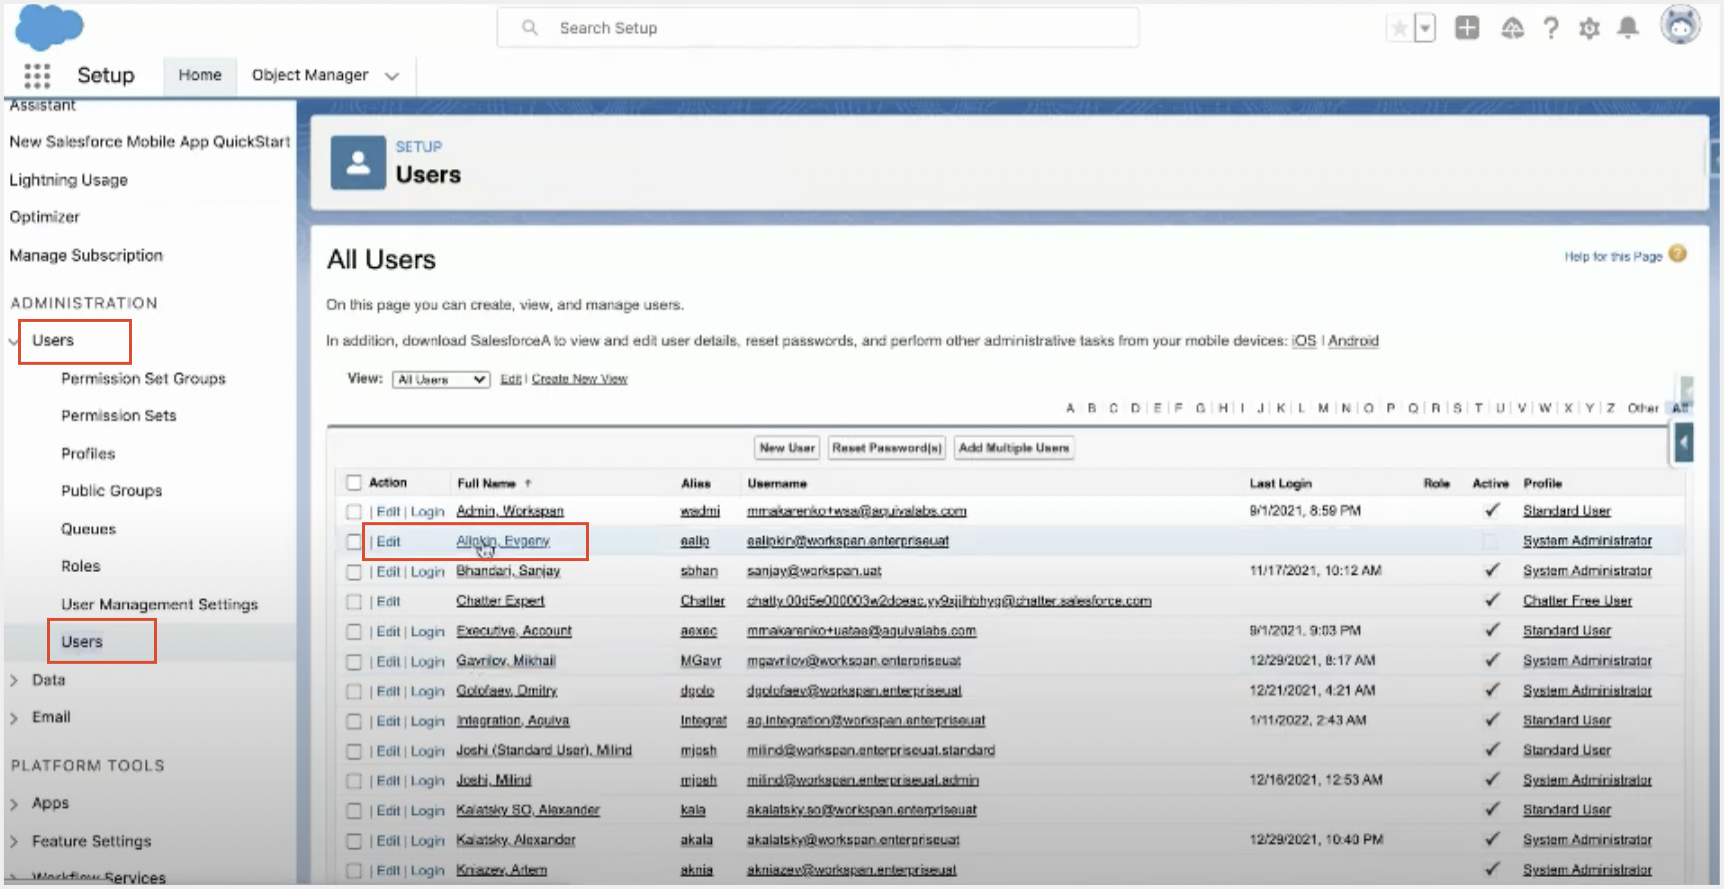Click the Create New View link
The width and height of the screenshot is (1724, 889).
pos(579,379)
